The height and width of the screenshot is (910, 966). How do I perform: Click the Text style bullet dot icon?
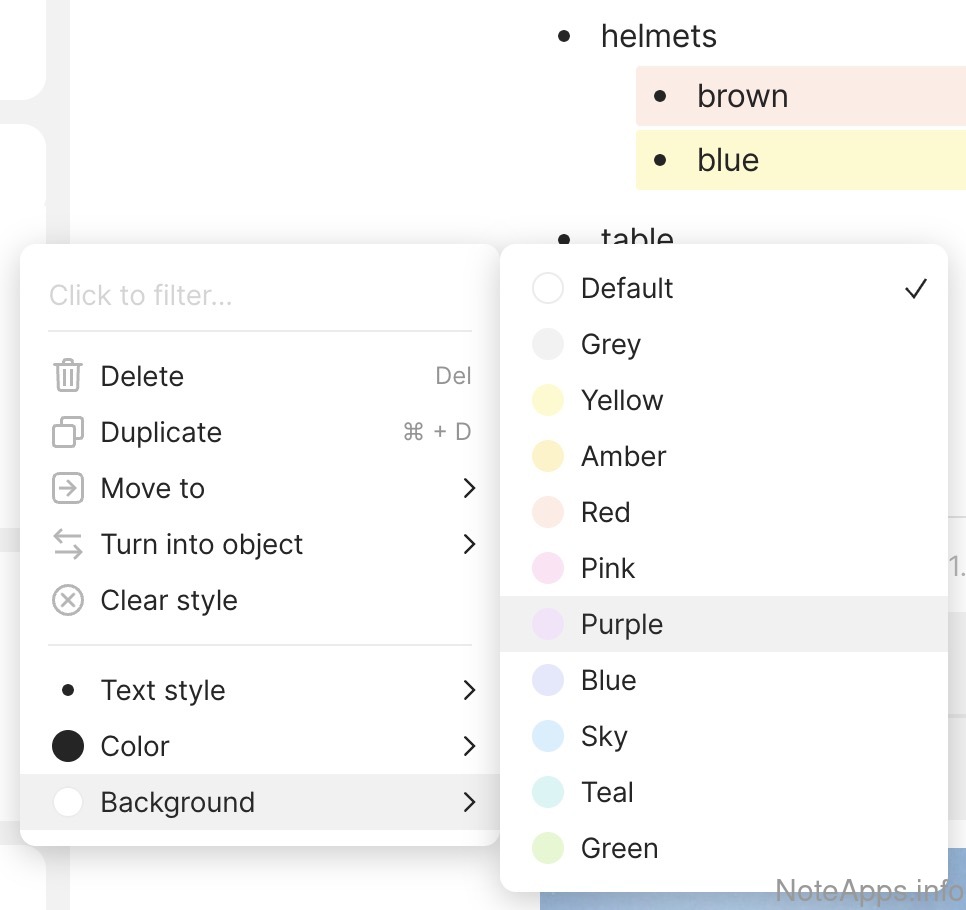[x=67, y=691]
